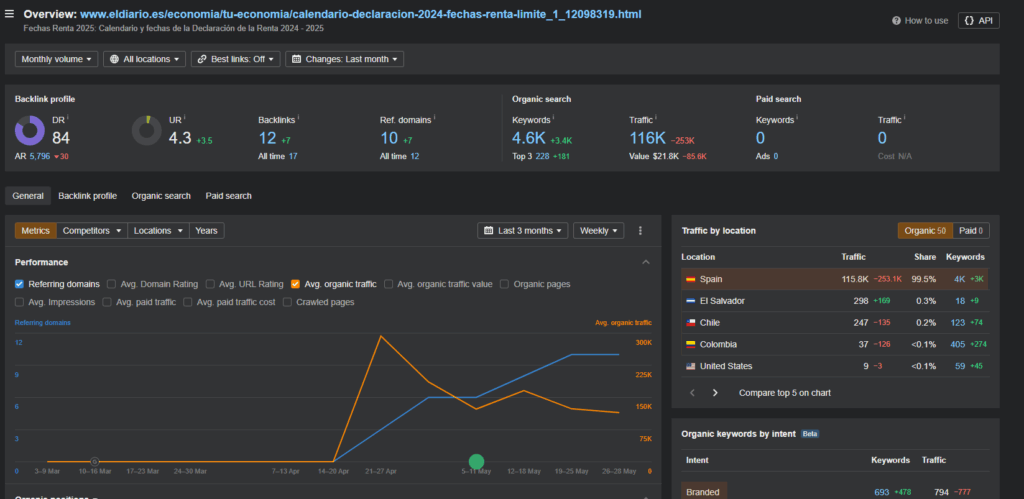The image size is (1024, 499).
Task: Click the How to use help icon
Action: point(897,21)
